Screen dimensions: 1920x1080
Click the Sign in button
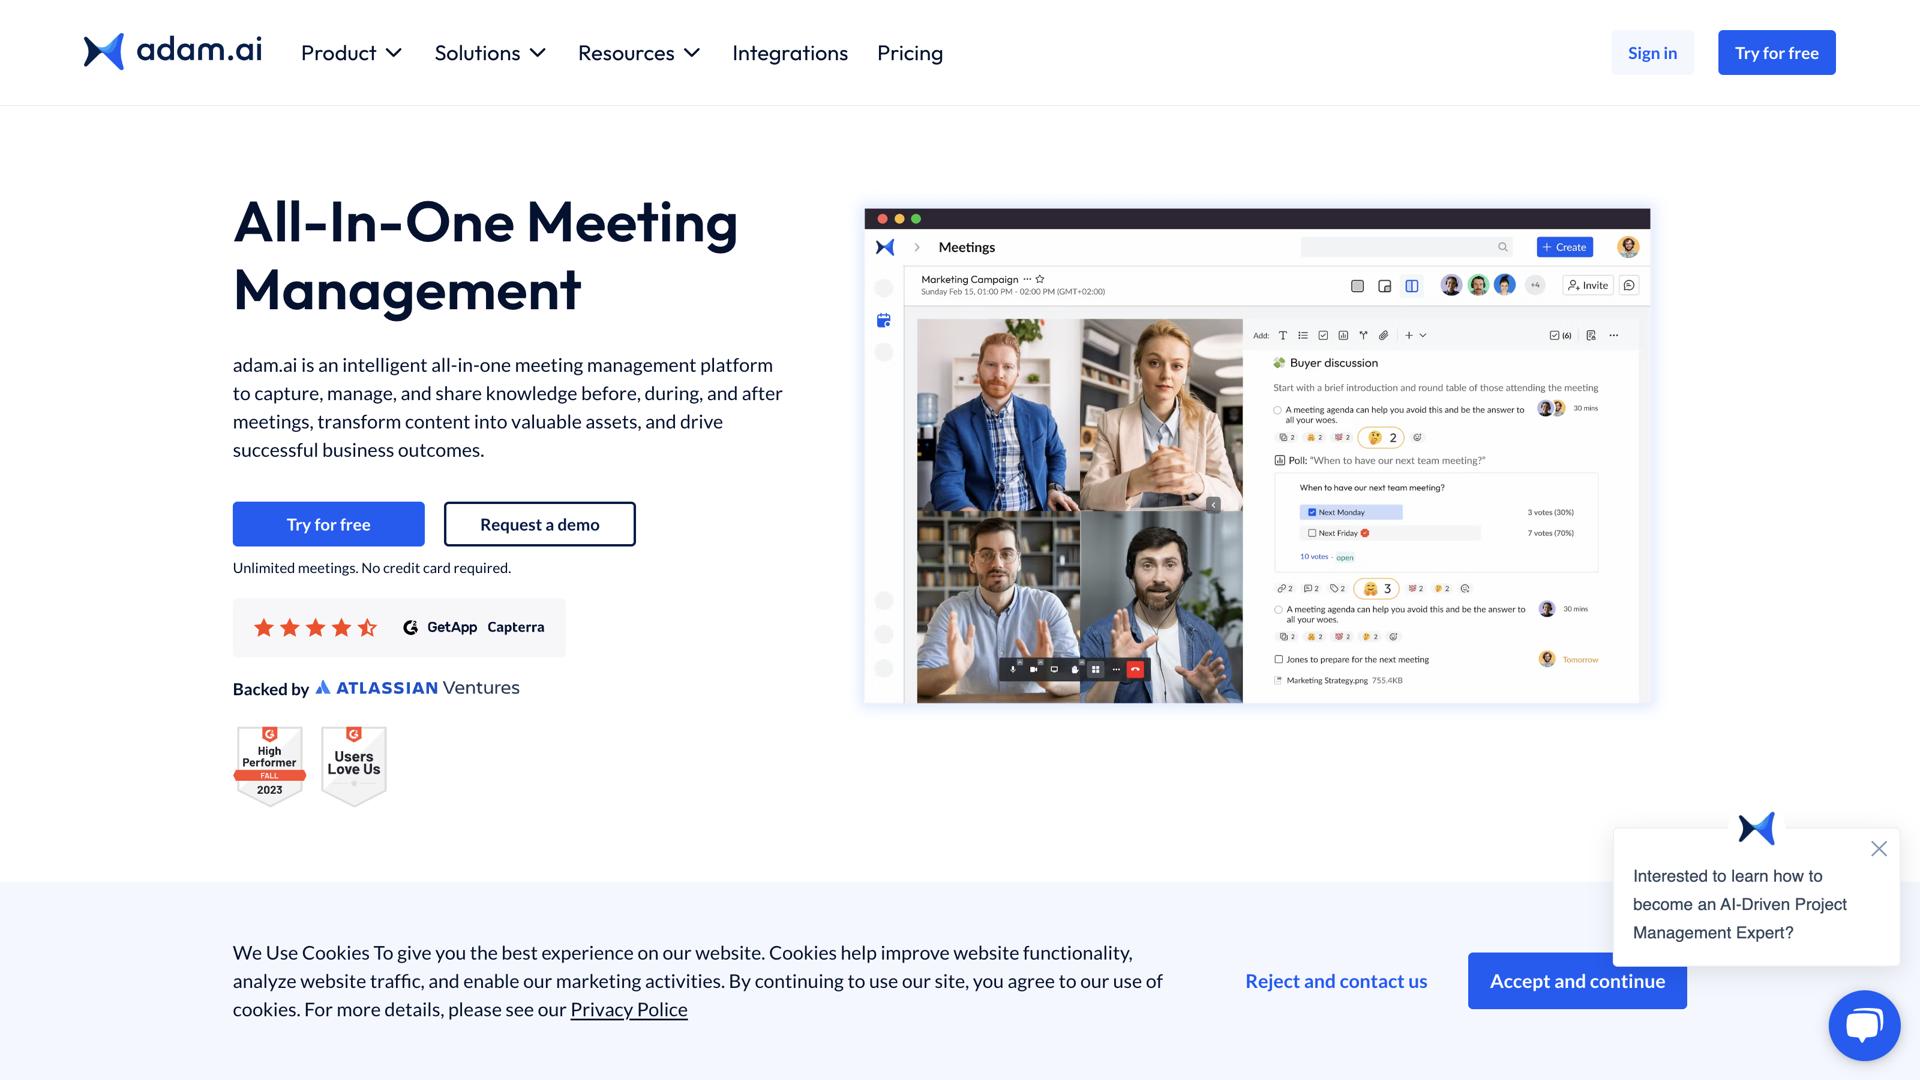click(x=1652, y=53)
